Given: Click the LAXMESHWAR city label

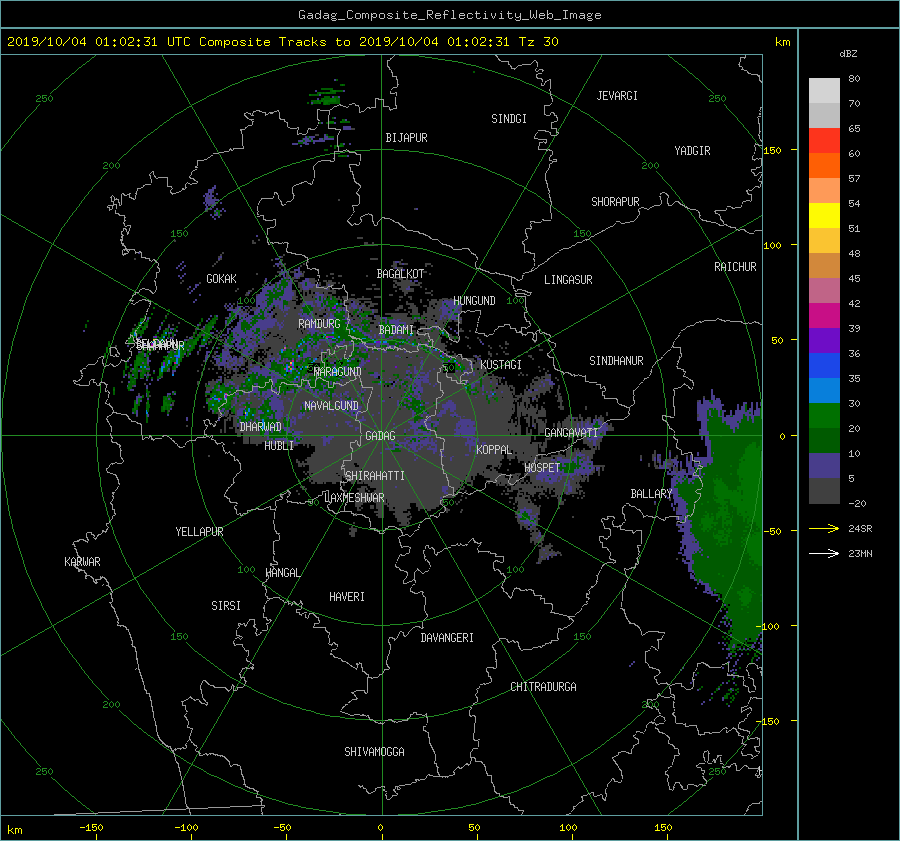Looking at the screenshot, I should [354, 498].
